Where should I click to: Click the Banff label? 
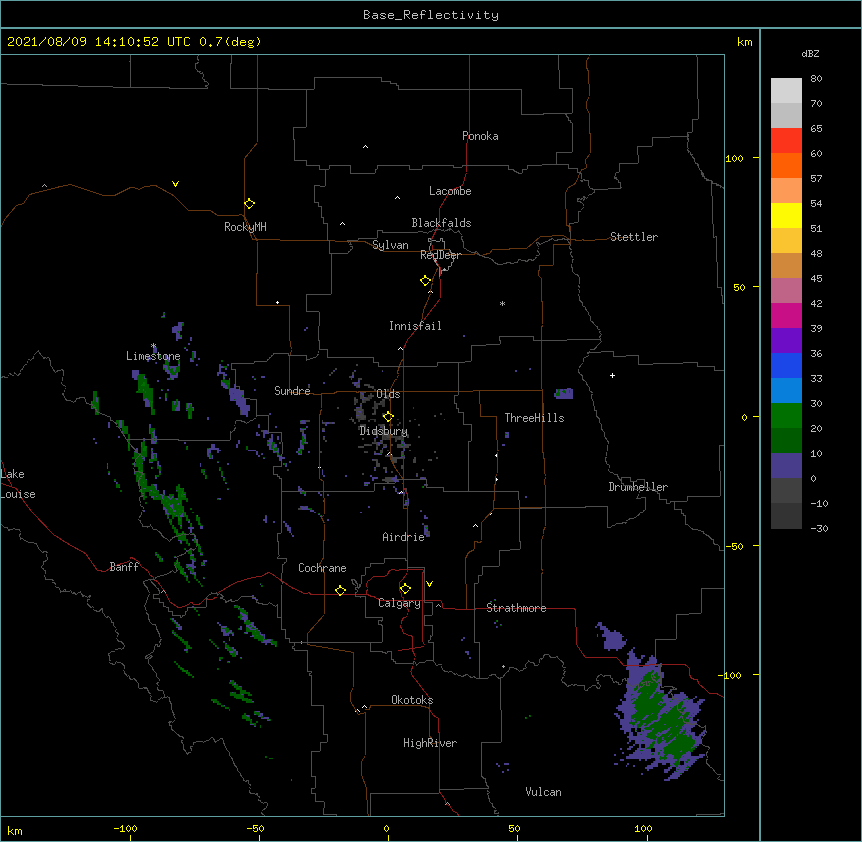coord(124,567)
